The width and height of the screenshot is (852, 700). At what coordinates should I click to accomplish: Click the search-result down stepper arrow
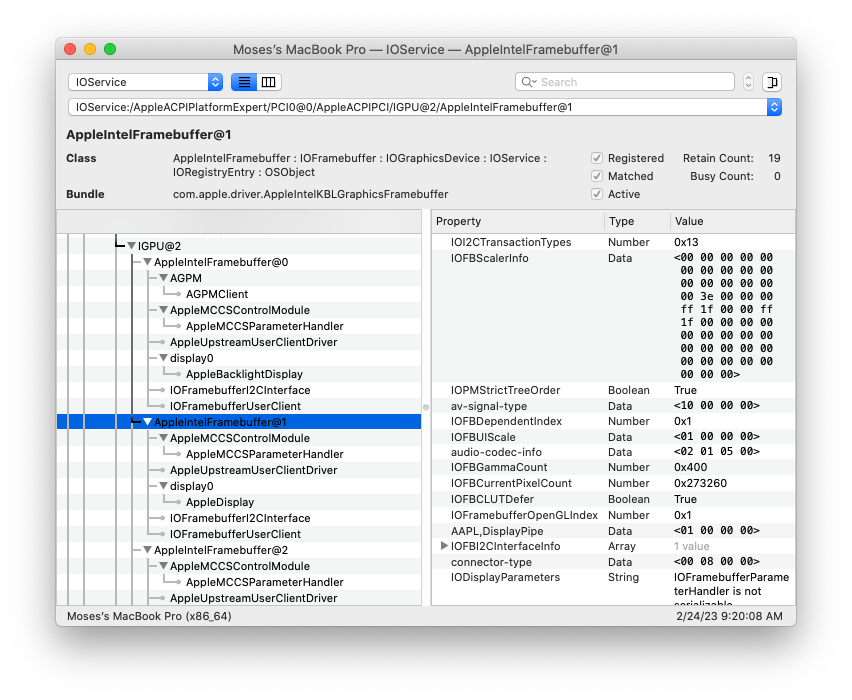(x=748, y=86)
